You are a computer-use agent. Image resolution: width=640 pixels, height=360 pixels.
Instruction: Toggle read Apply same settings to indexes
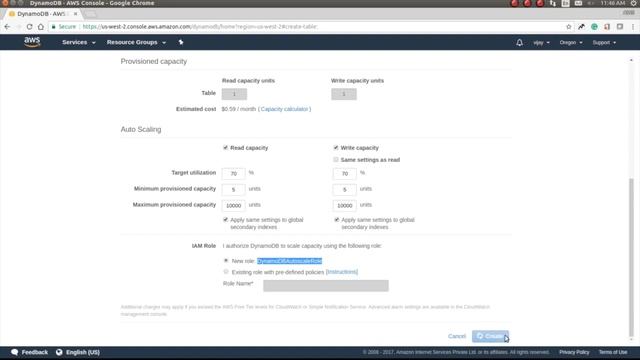point(225,220)
